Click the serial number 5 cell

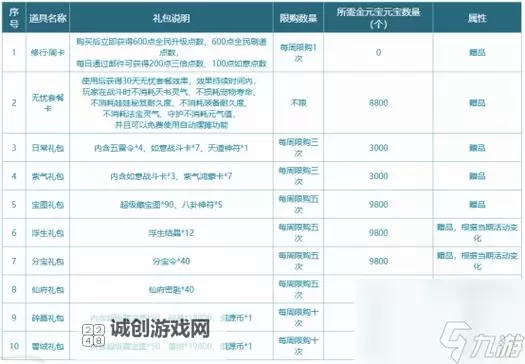[14, 204]
